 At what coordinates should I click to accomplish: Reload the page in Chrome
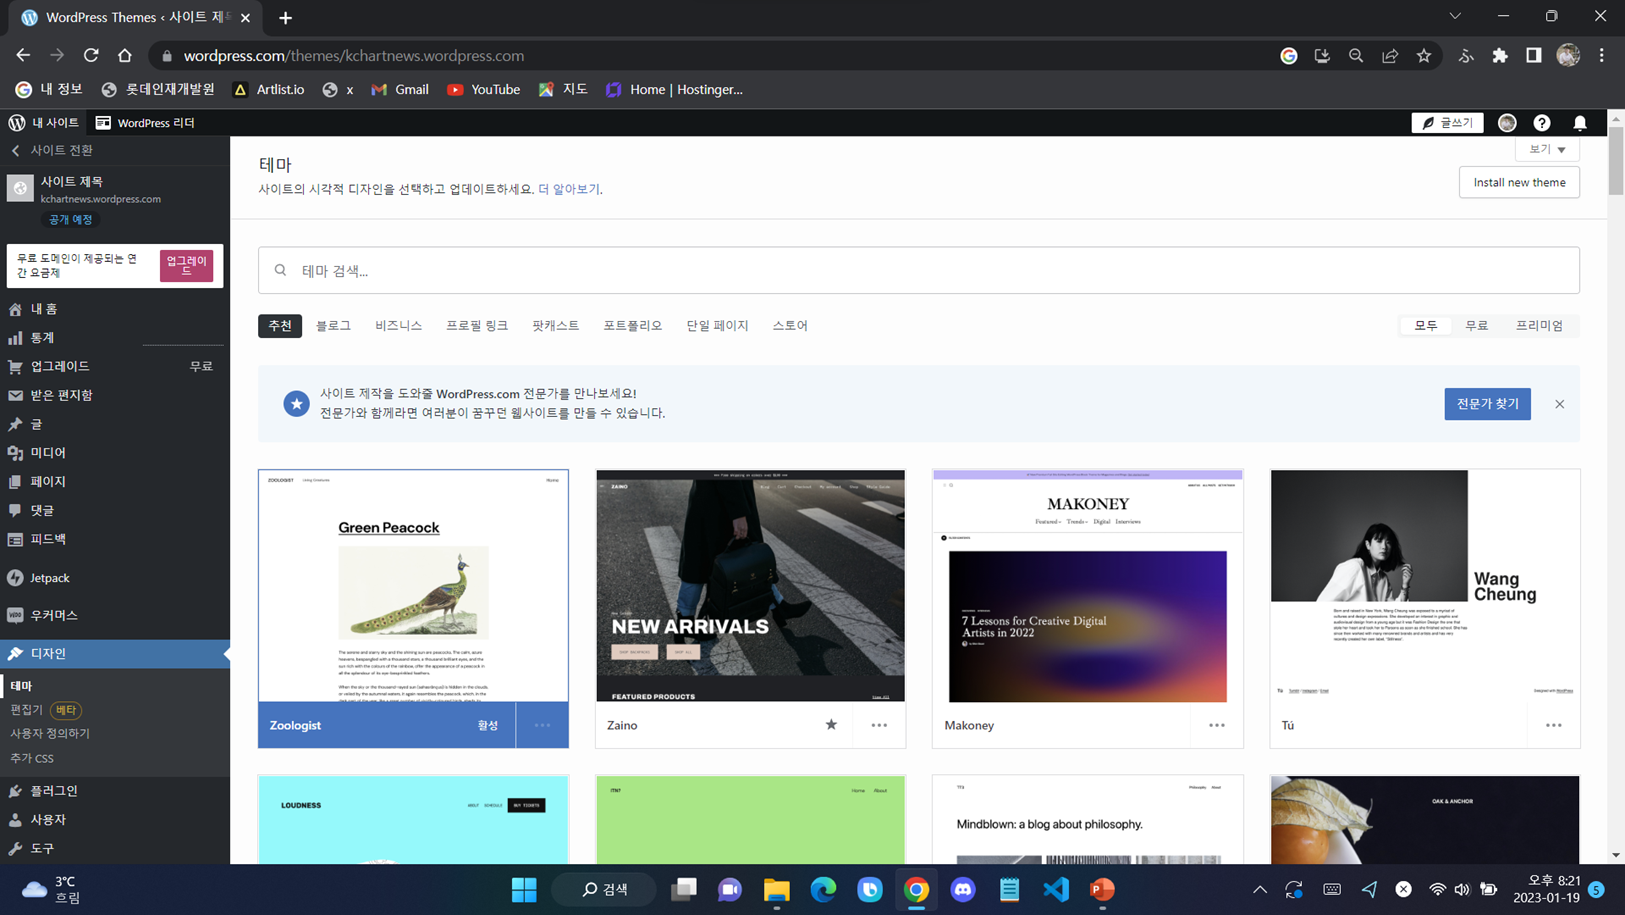(x=91, y=56)
